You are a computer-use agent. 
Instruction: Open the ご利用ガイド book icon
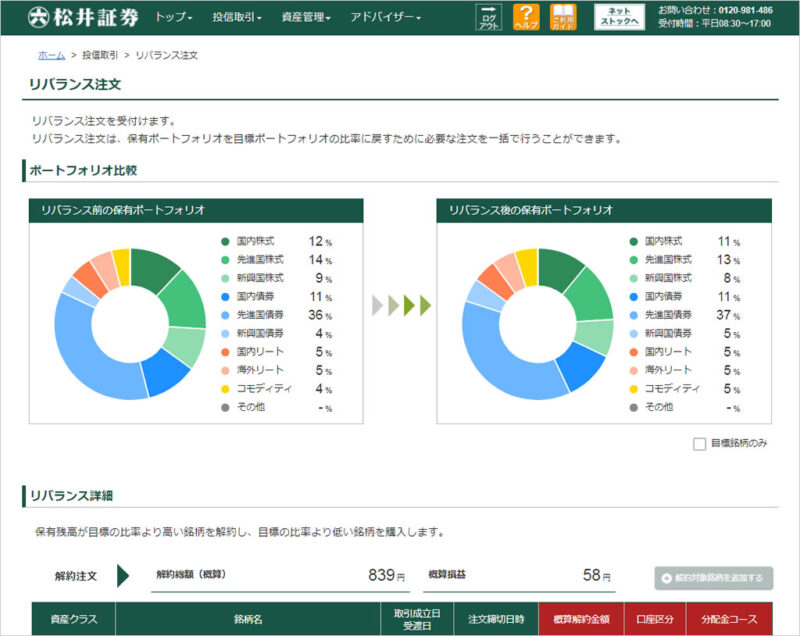pyautogui.click(x=563, y=17)
